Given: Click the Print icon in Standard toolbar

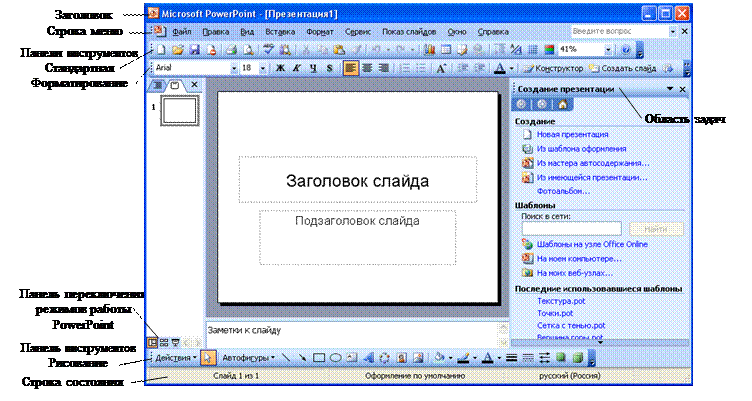Looking at the screenshot, I should (232, 49).
